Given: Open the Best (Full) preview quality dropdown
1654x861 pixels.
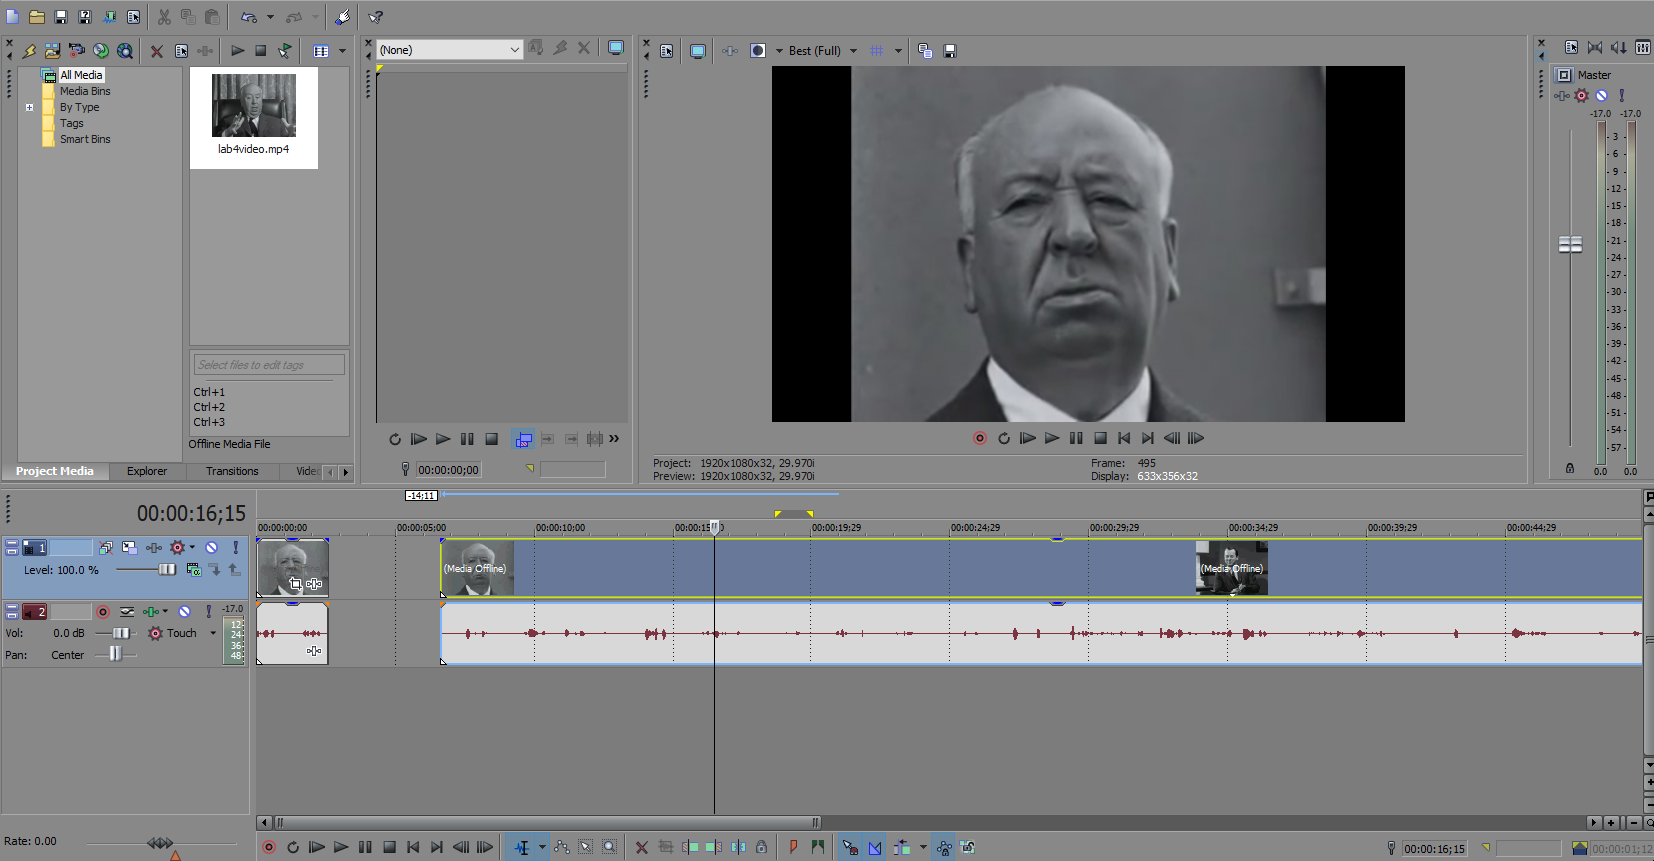Looking at the screenshot, I should tap(853, 51).
